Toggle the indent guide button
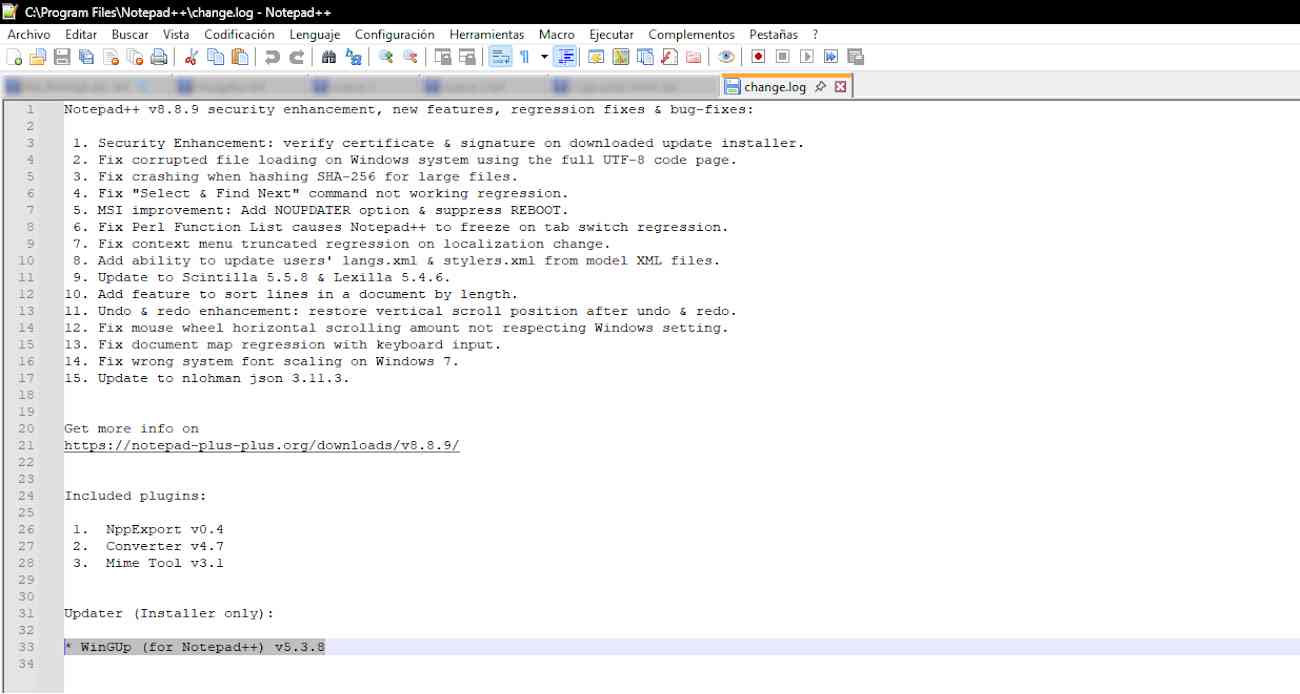 [565, 57]
